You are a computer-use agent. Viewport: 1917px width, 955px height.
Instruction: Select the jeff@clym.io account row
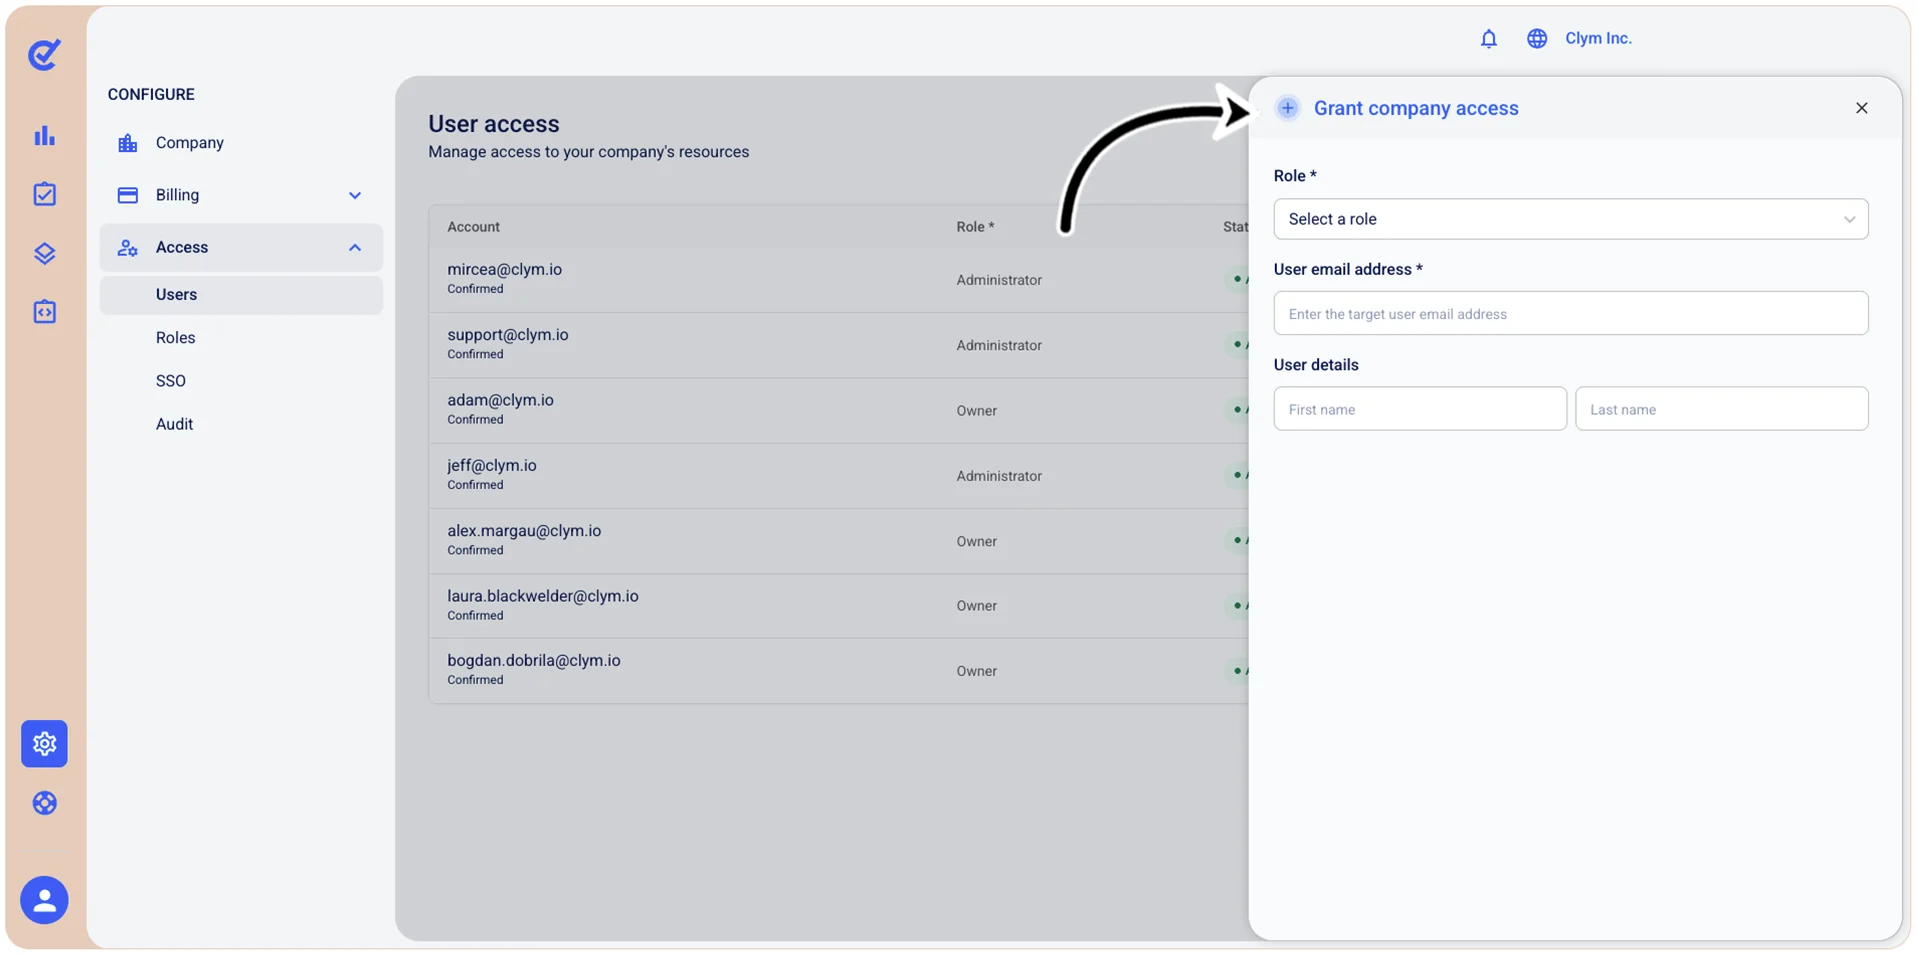(x=838, y=475)
